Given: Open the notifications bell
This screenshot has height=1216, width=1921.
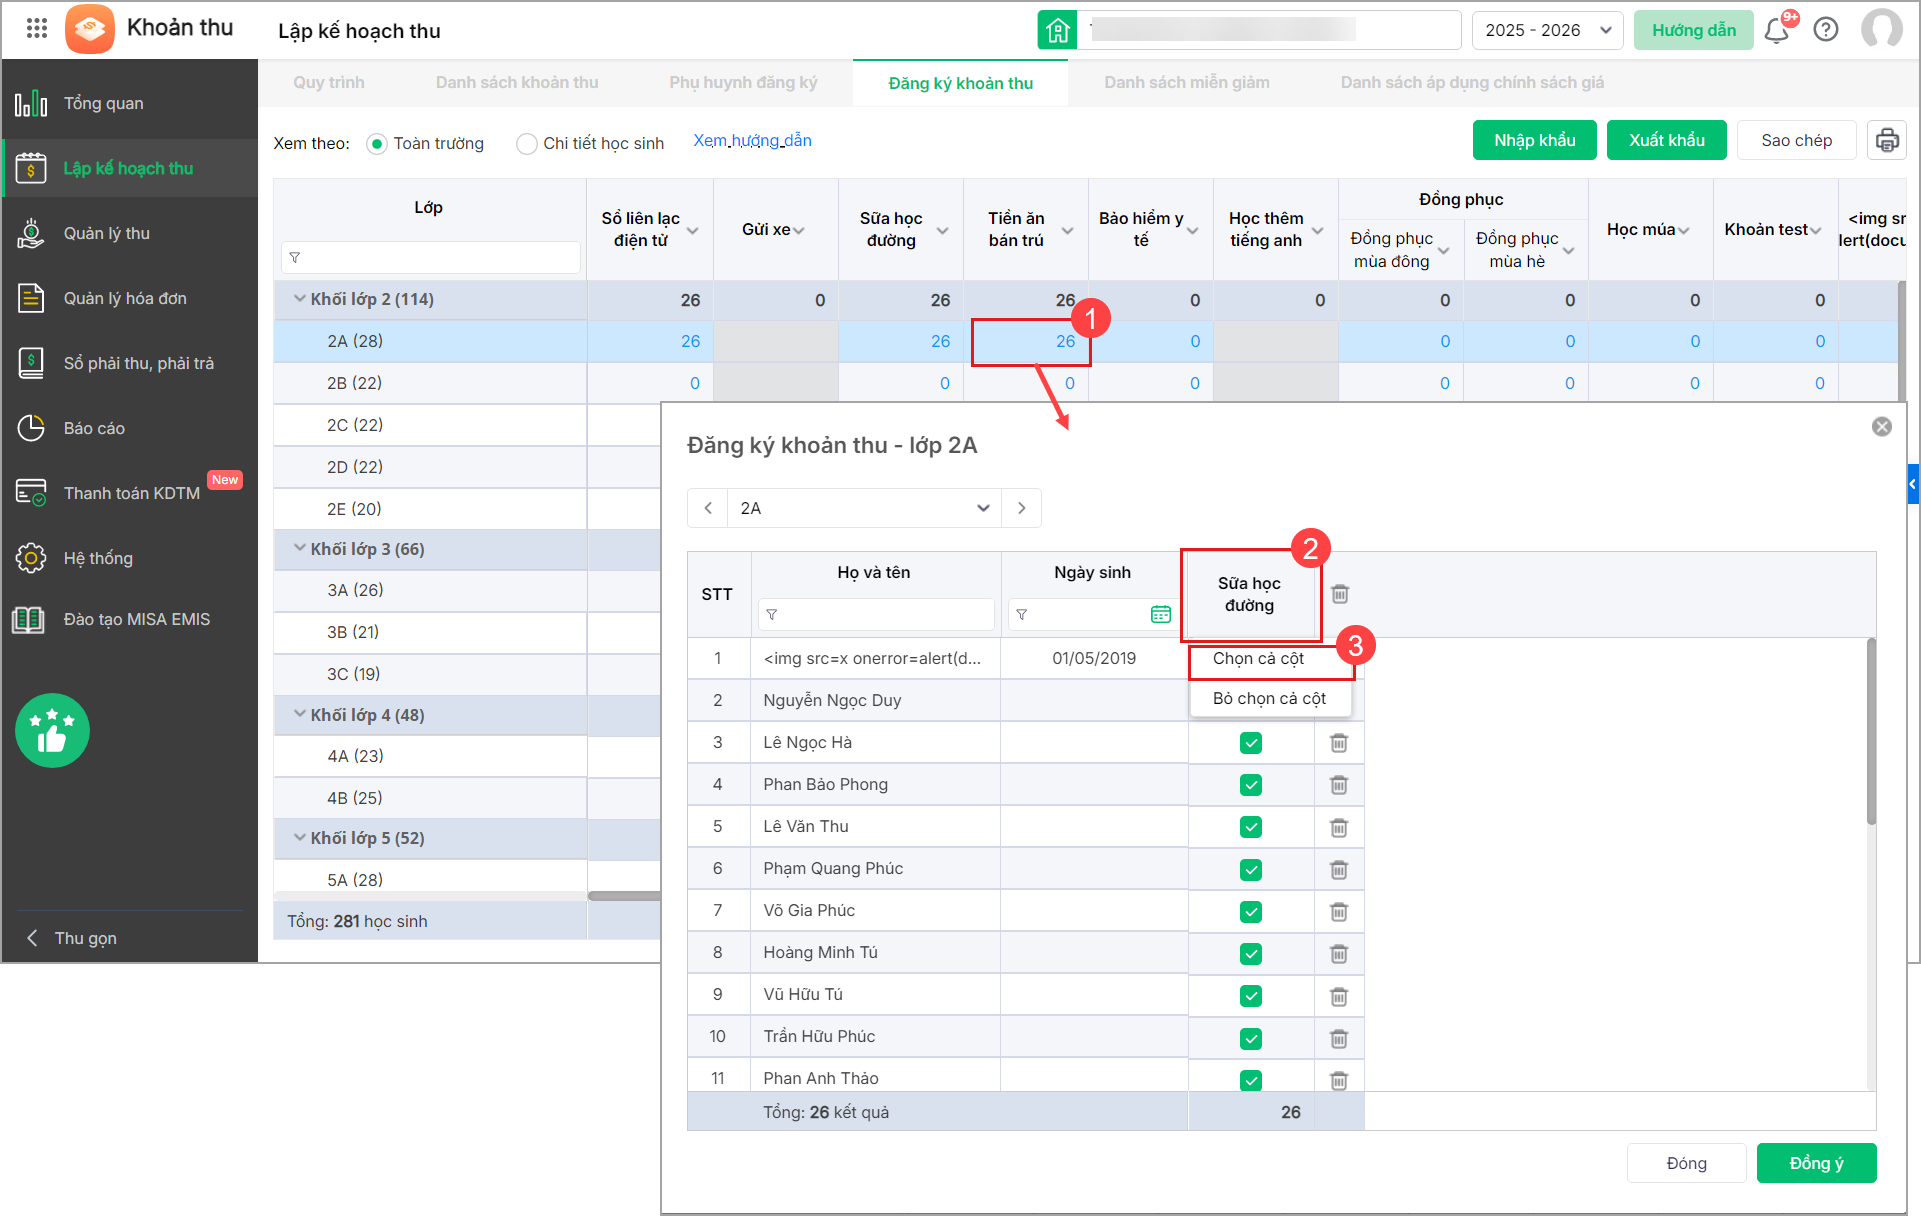Looking at the screenshot, I should pyautogui.click(x=1777, y=30).
